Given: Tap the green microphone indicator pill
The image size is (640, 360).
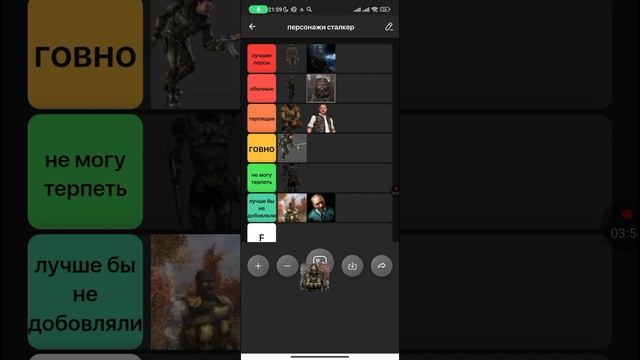Looking at the screenshot, I should 258,9.
